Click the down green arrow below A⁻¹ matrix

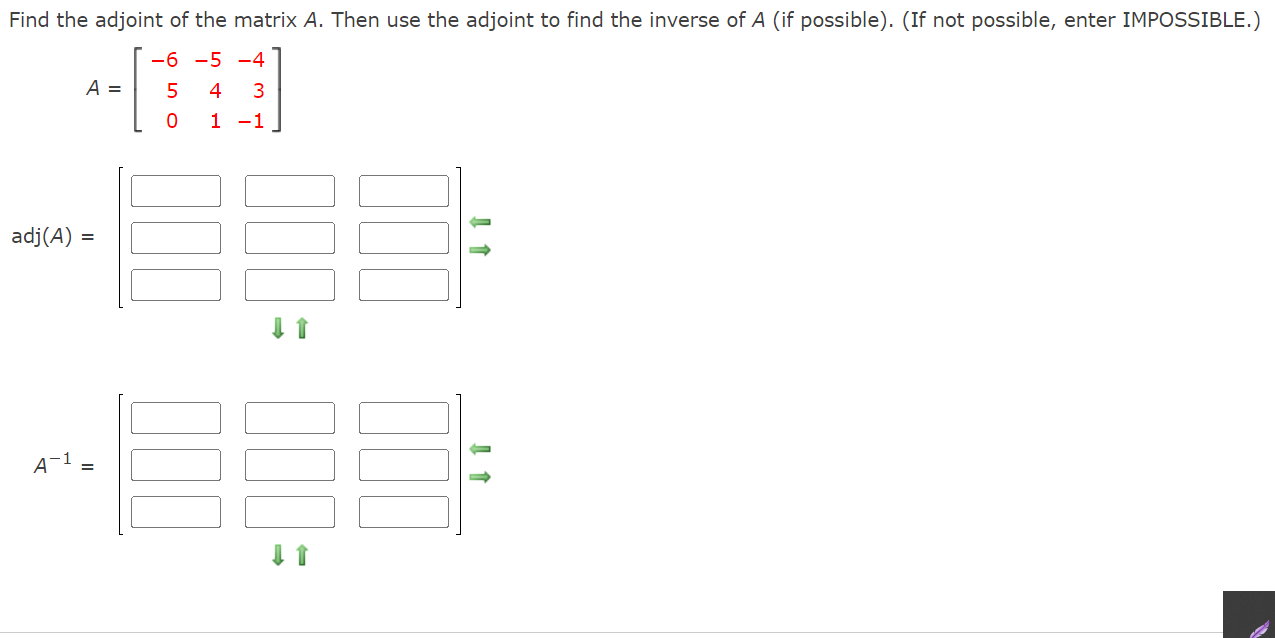tap(278, 555)
